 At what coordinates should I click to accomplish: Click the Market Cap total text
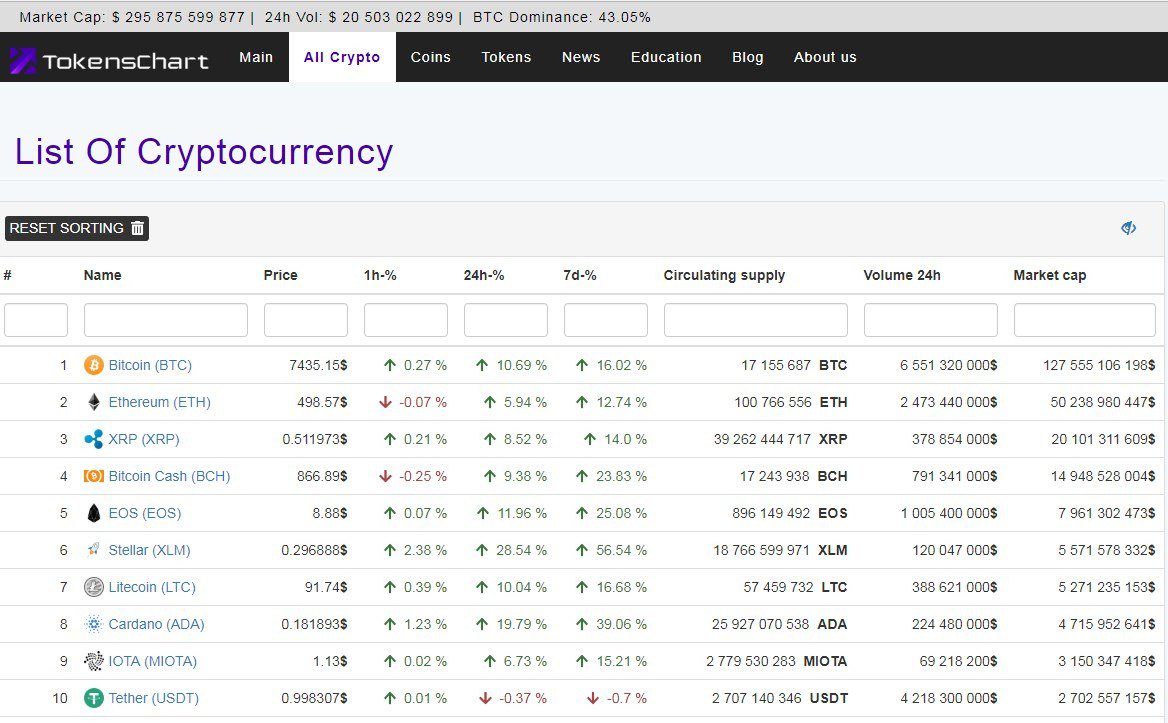(x=132, y=17)
